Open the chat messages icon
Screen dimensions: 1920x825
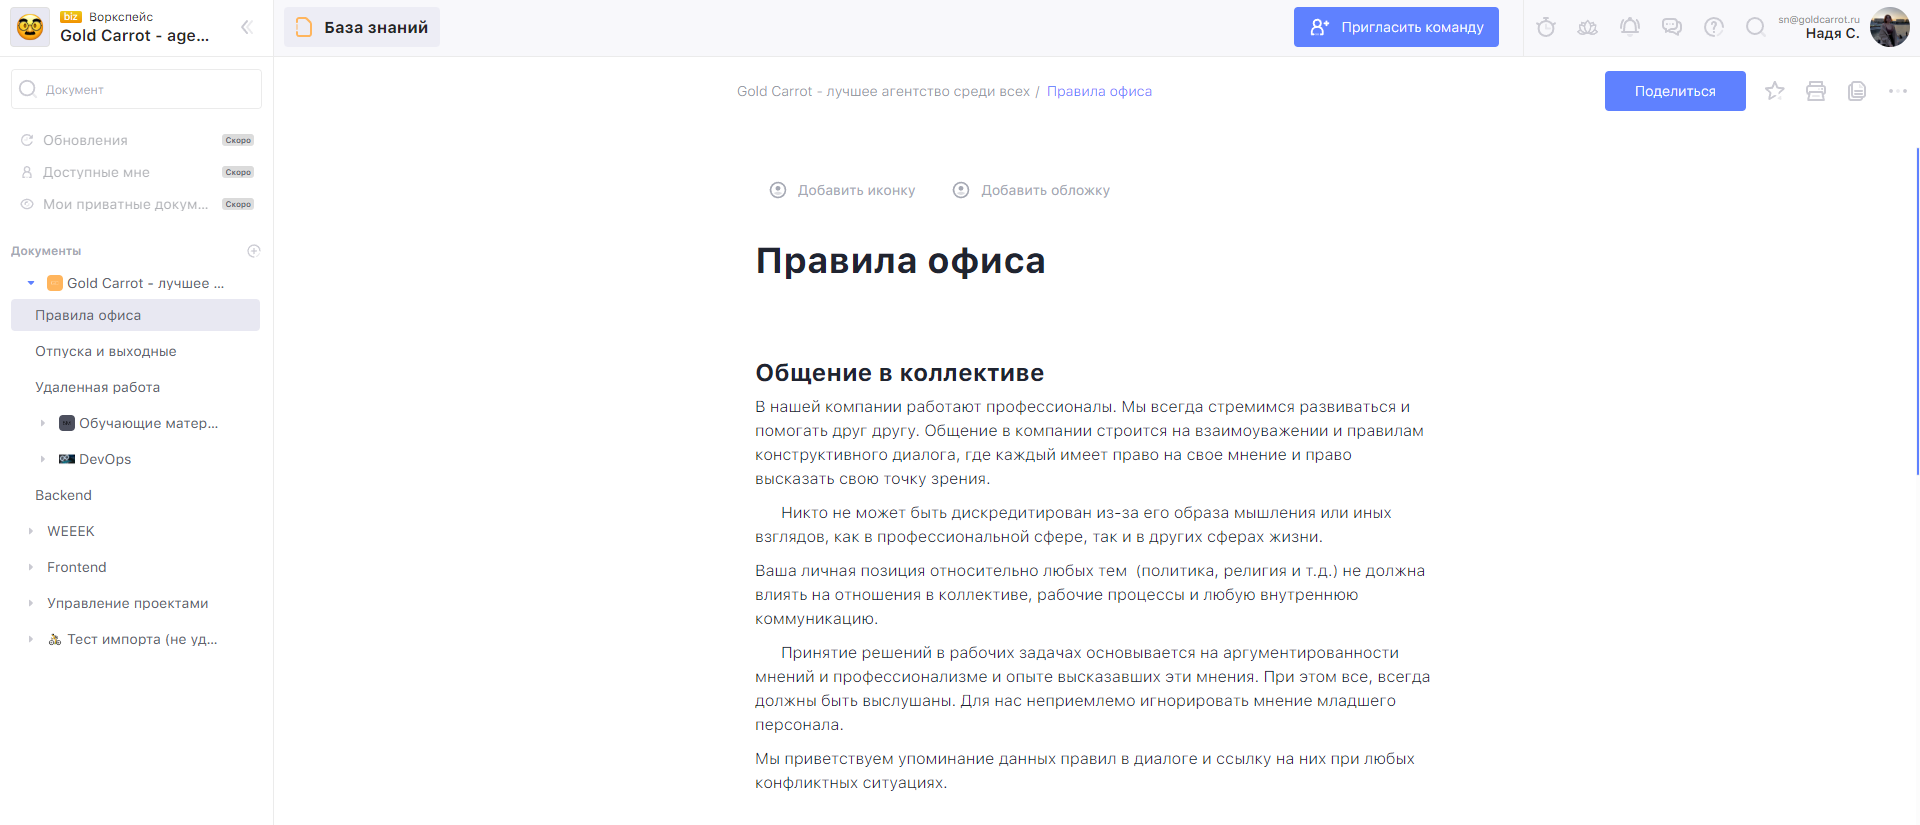click(x=1672, y=27)
